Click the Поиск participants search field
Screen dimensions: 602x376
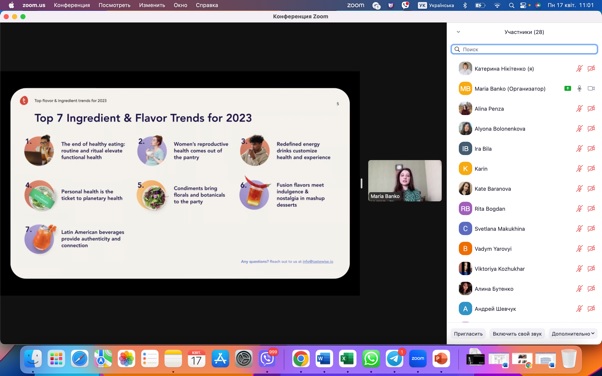(x=524, y=49)
